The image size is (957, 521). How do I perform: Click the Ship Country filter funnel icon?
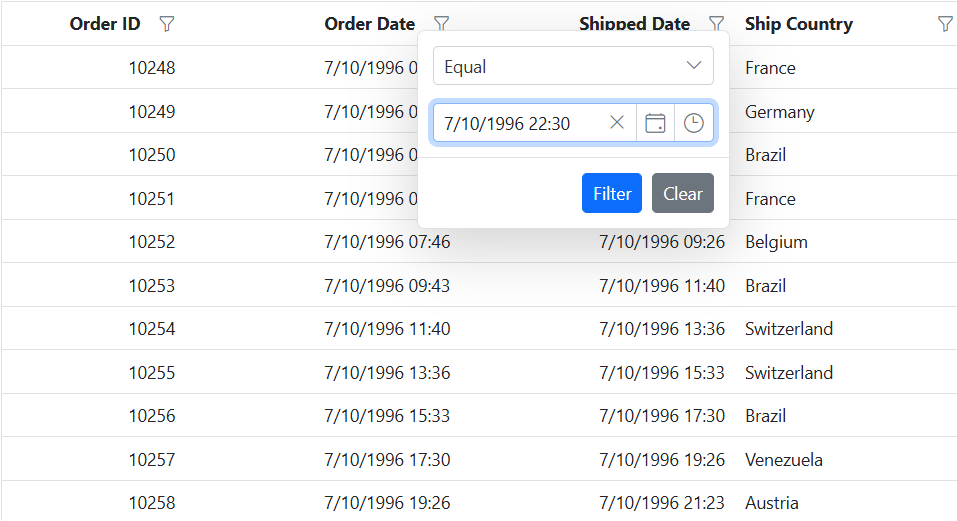tap(945, 24)
